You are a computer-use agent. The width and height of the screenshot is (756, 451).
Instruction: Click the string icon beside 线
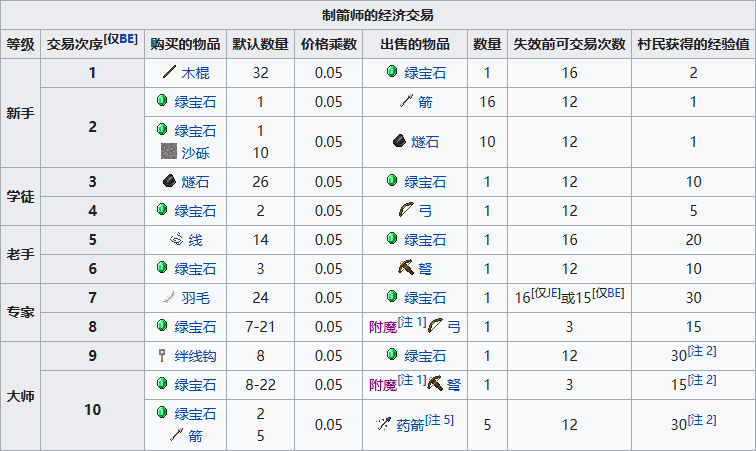click(x=175, y=240)
